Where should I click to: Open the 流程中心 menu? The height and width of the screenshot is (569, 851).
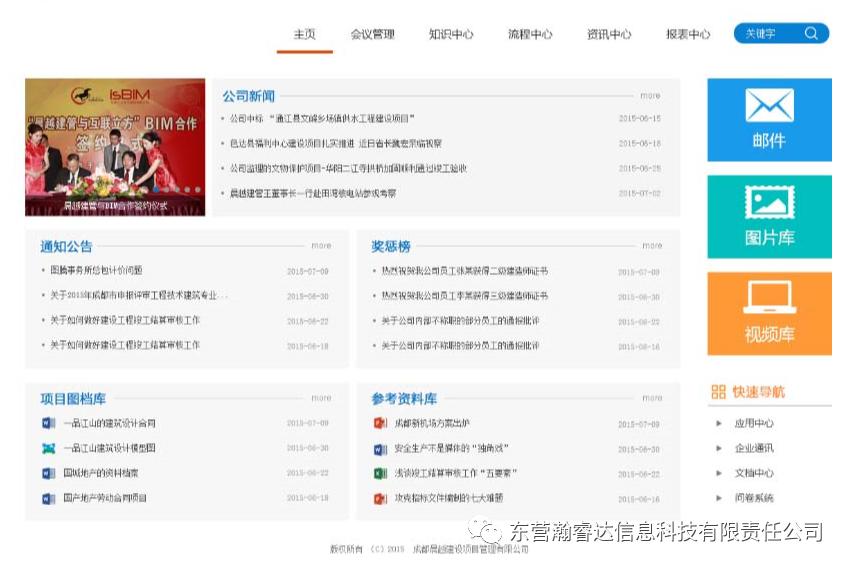coord(530,34)
